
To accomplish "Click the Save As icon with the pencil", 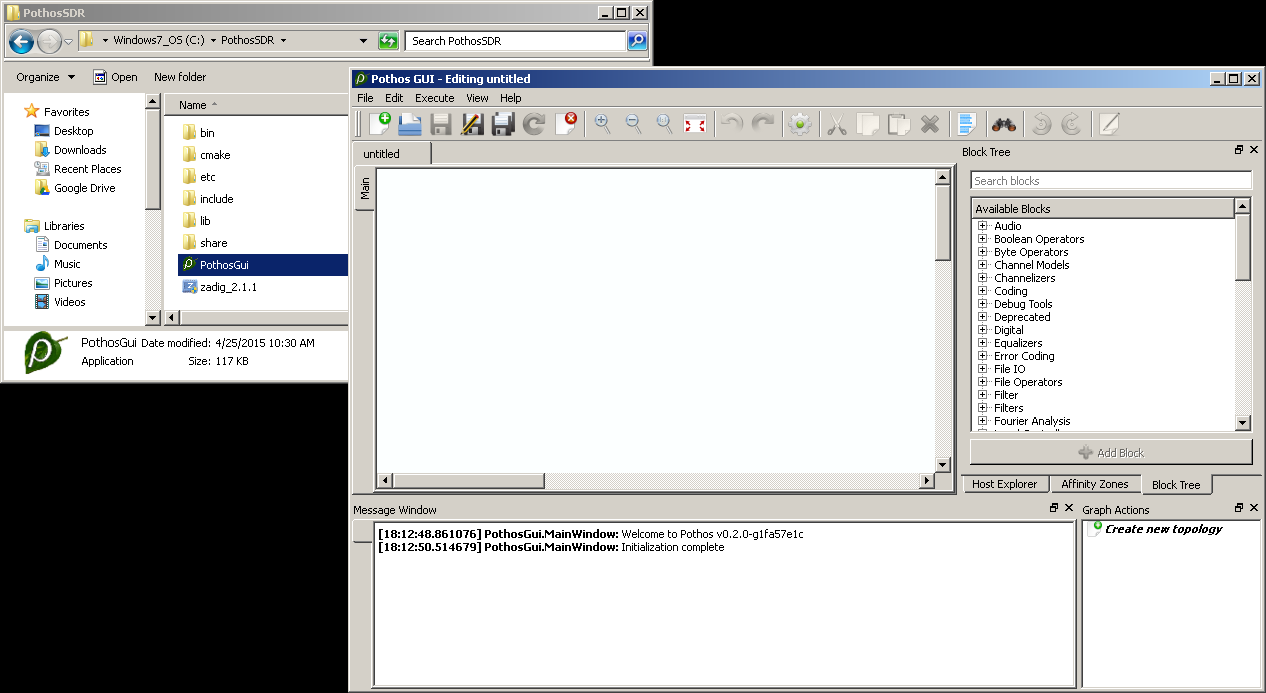I will tap(473, 124).
